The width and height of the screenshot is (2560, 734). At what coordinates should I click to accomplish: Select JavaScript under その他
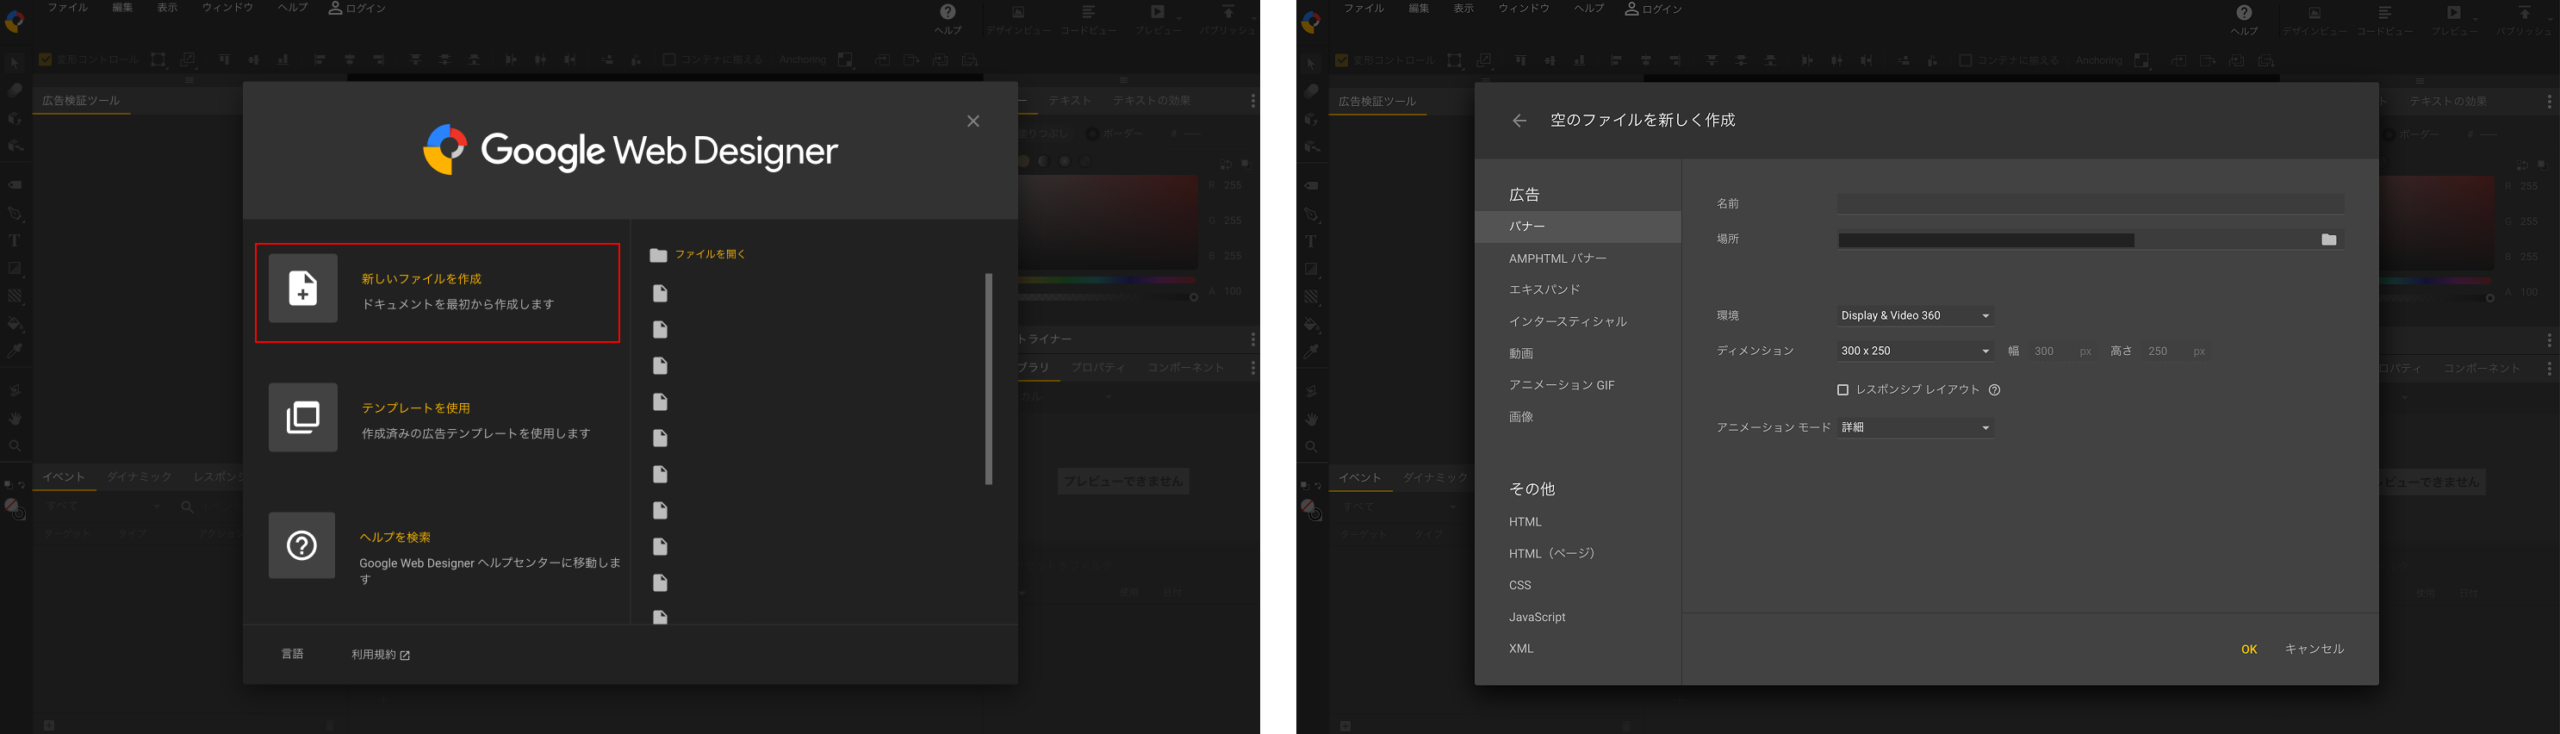pos(1537,617)
